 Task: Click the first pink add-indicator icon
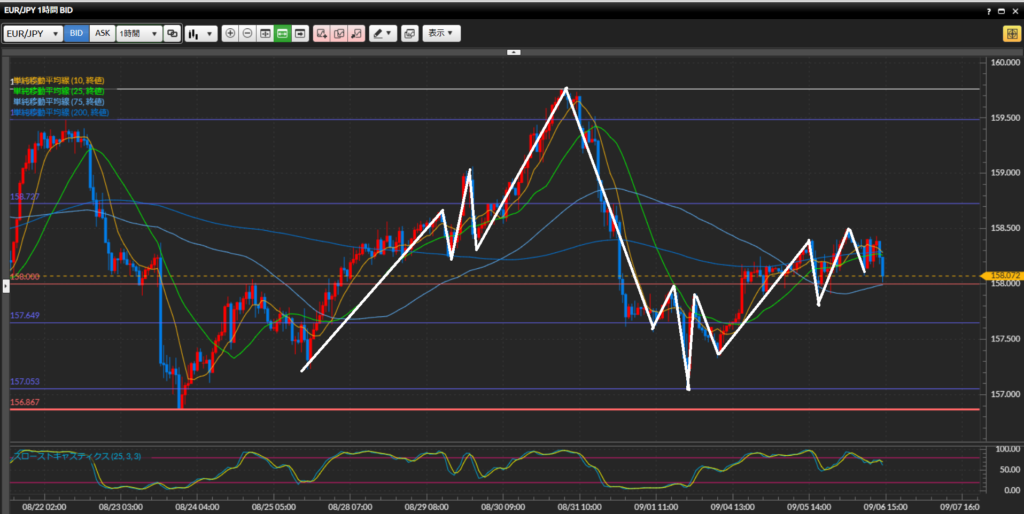coord(322,33)
